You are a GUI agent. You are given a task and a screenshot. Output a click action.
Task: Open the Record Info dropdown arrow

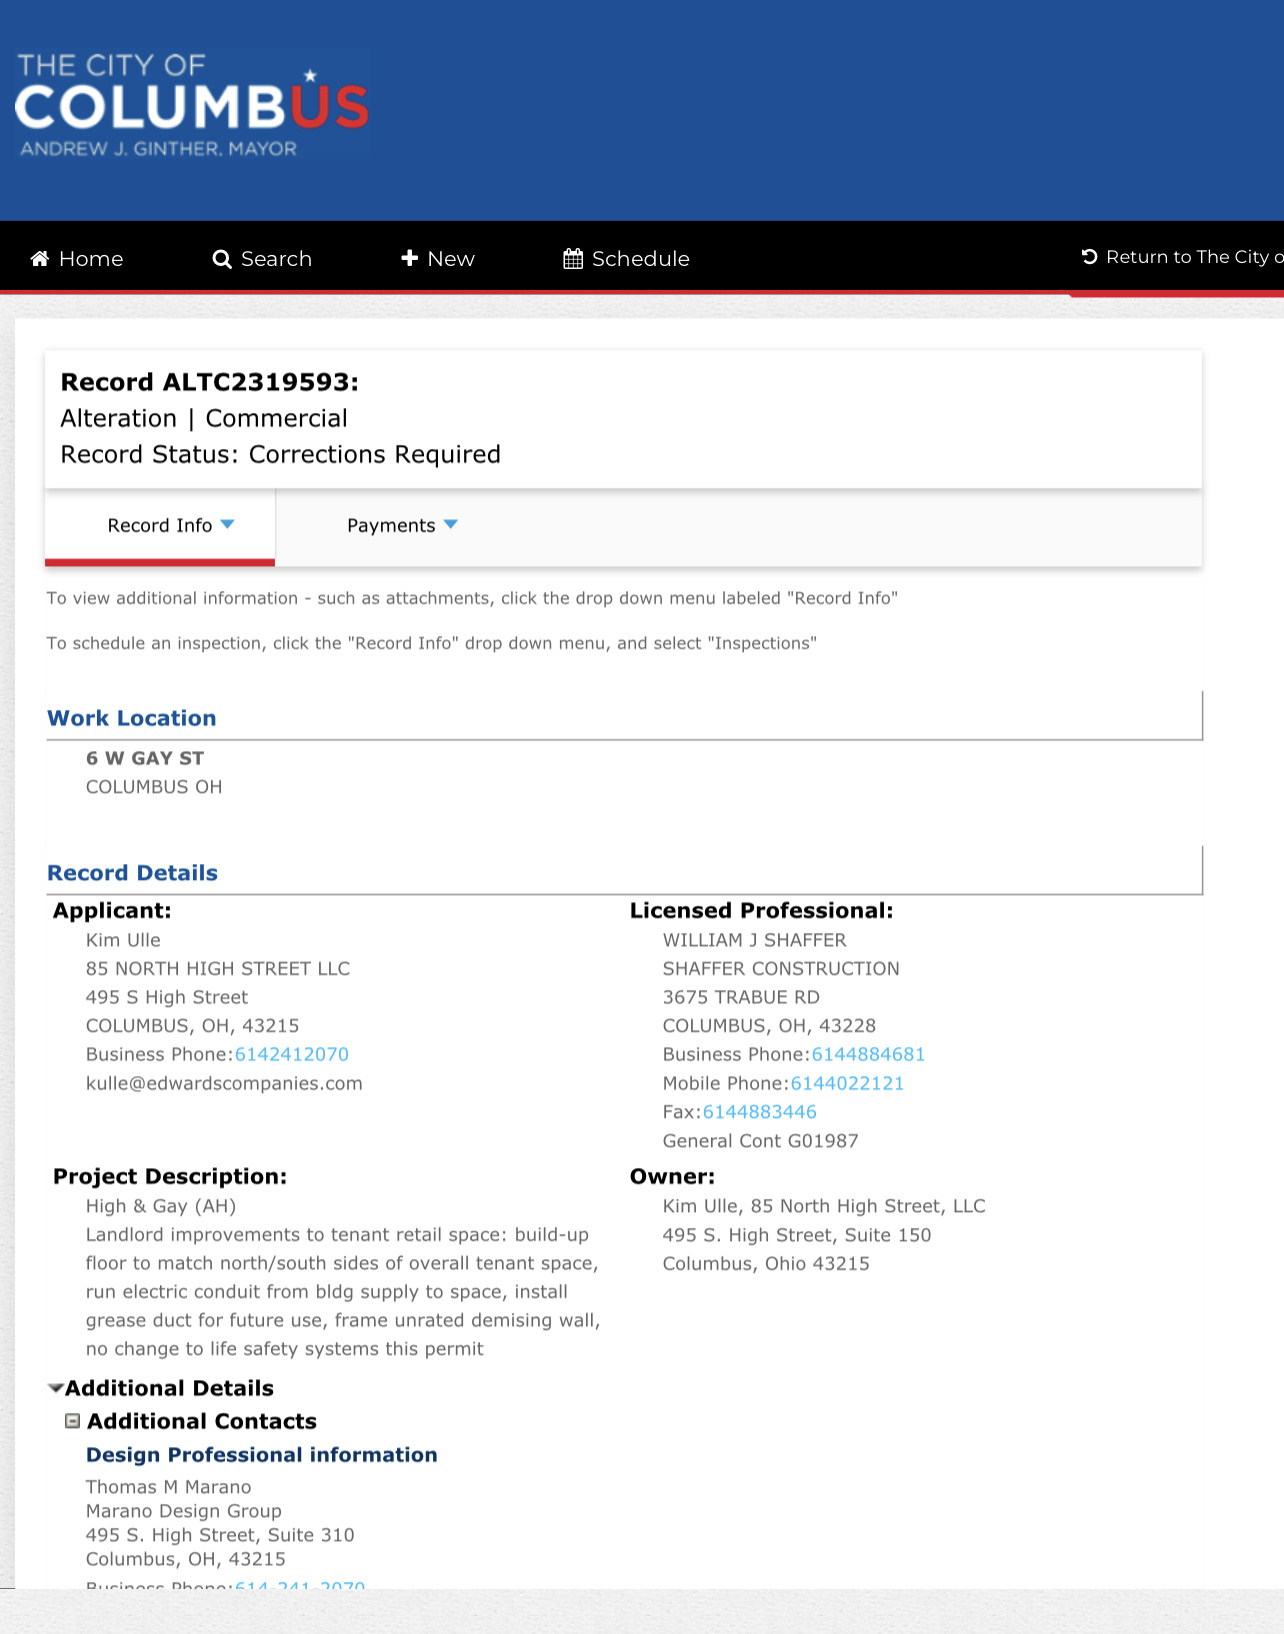click(x=227, y=525)
